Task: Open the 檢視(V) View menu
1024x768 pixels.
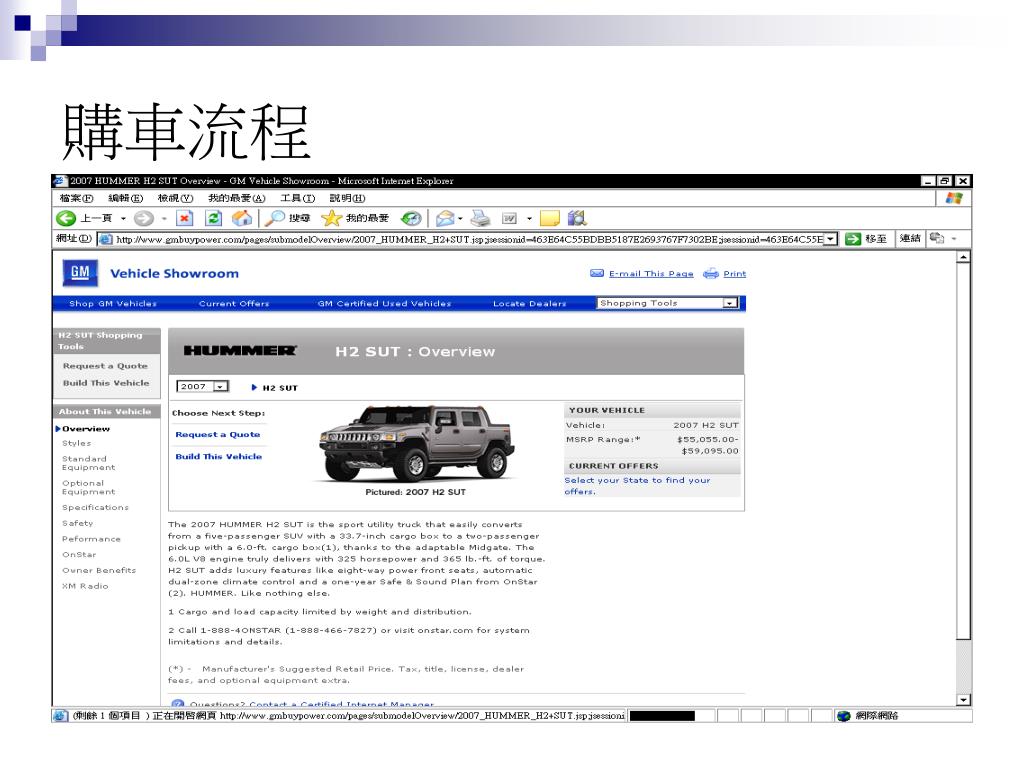Action: (175, 198)
